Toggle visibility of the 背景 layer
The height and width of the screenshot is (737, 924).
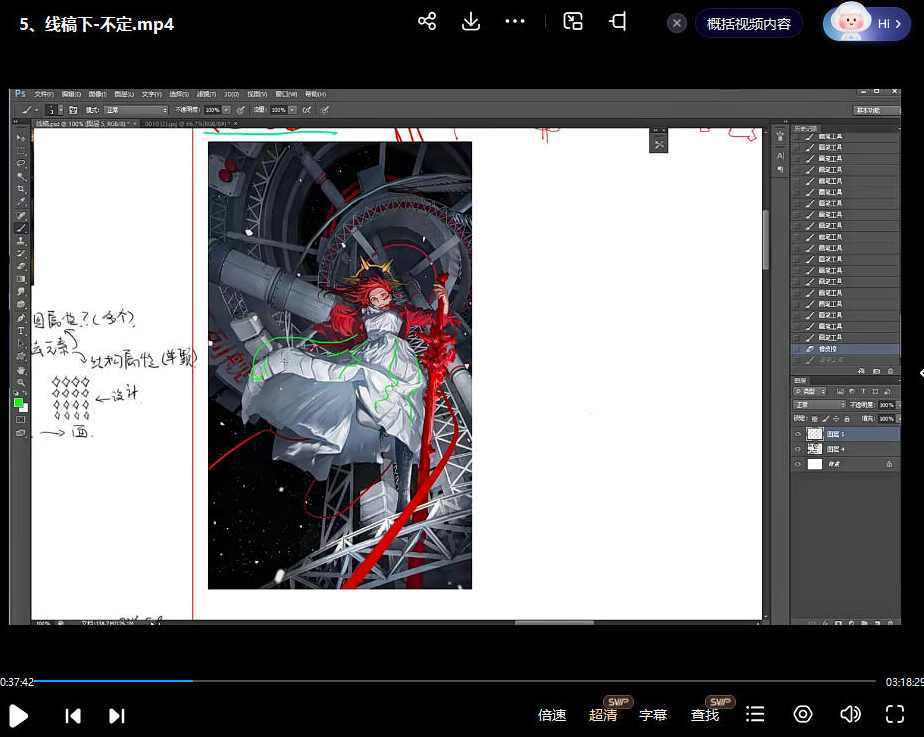pos(798,465)
